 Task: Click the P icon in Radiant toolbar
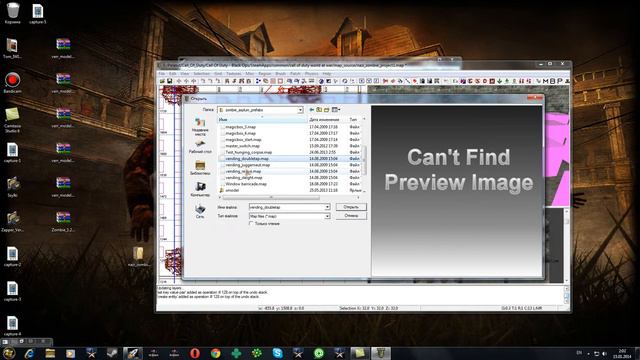(x=560, y=81)
